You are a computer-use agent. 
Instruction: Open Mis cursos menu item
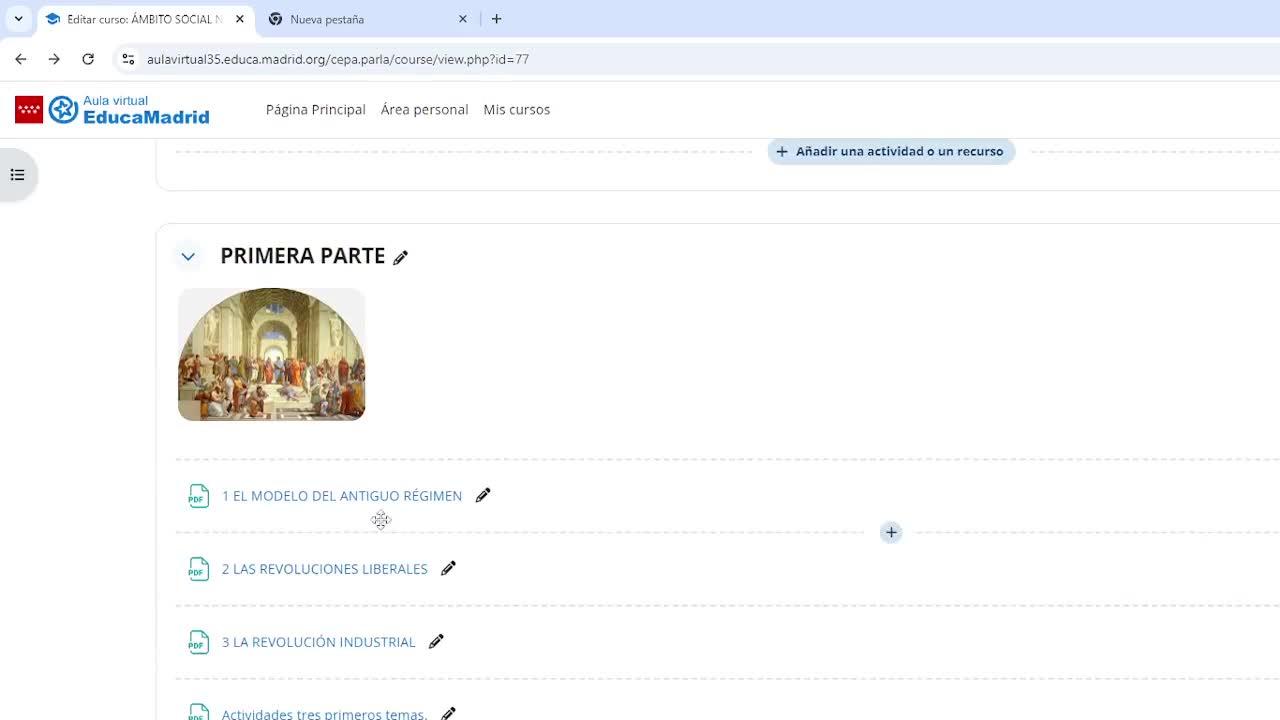pos(517,110)
